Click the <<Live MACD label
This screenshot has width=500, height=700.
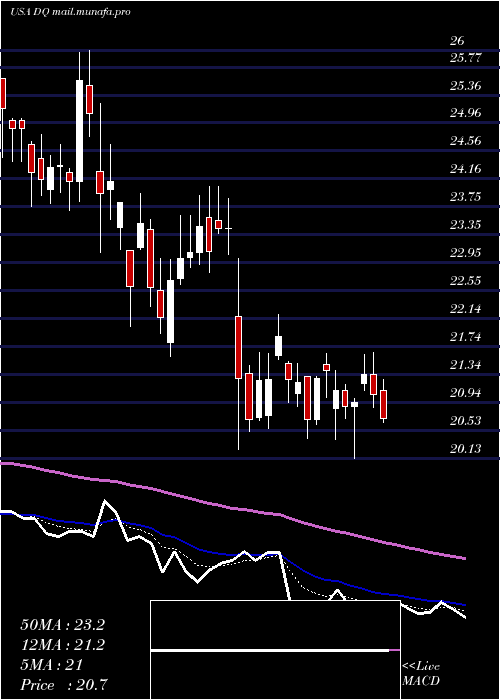point(421,674)
